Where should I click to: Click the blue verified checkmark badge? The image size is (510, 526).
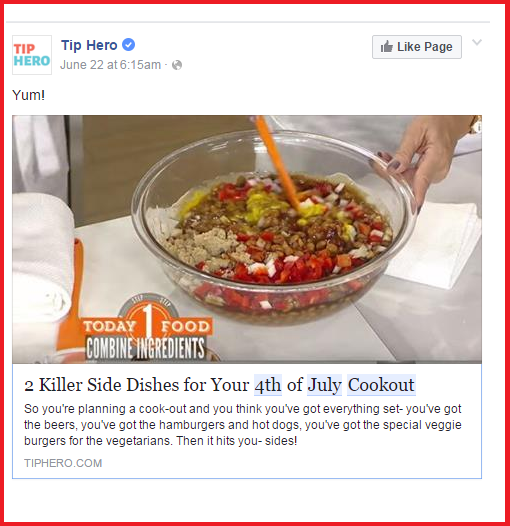[129, 45]
